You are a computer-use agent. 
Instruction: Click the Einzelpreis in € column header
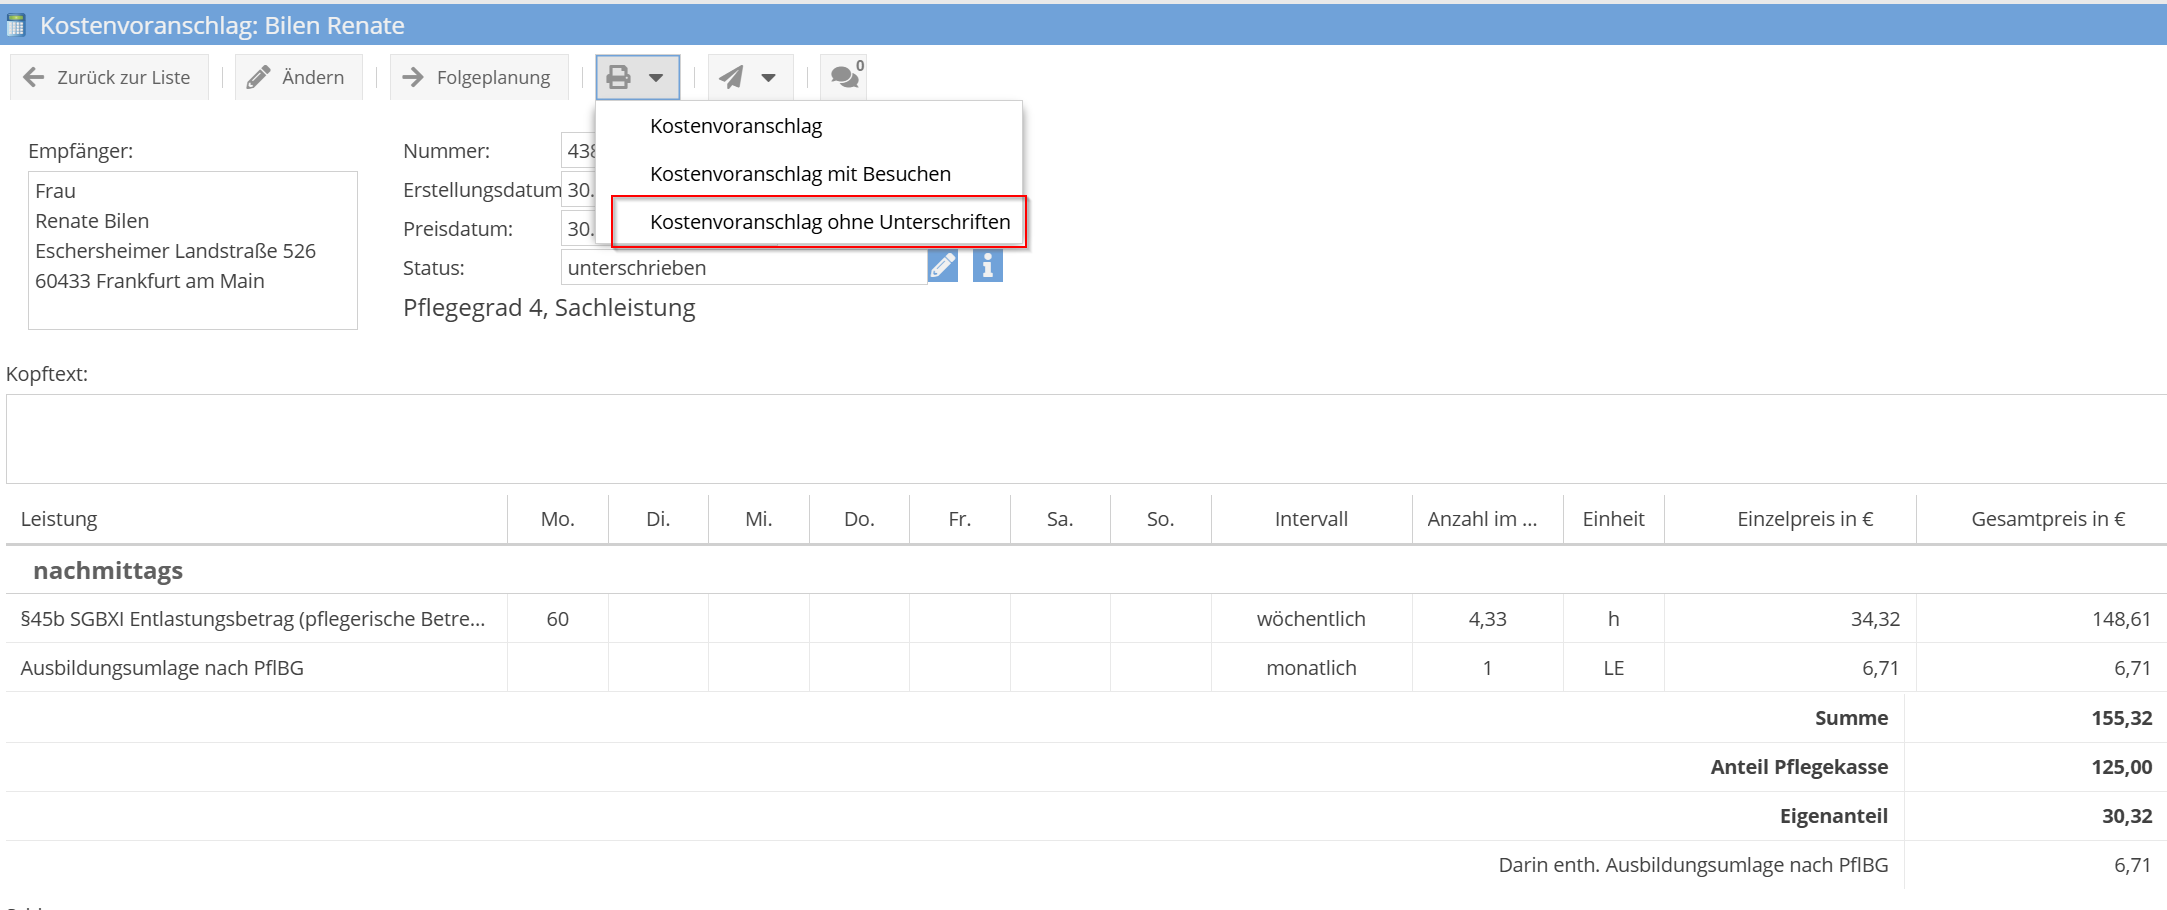pos(1790,519)
